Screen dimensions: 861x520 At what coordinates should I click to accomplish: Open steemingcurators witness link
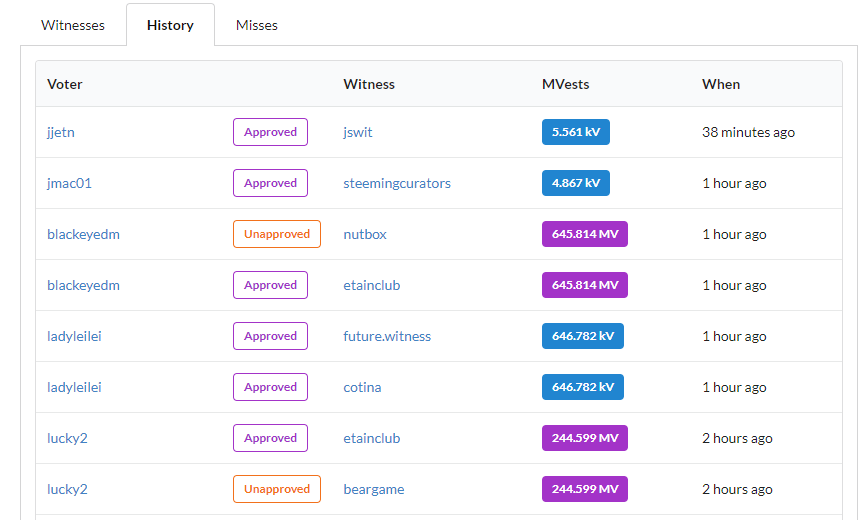click(397, 183)
